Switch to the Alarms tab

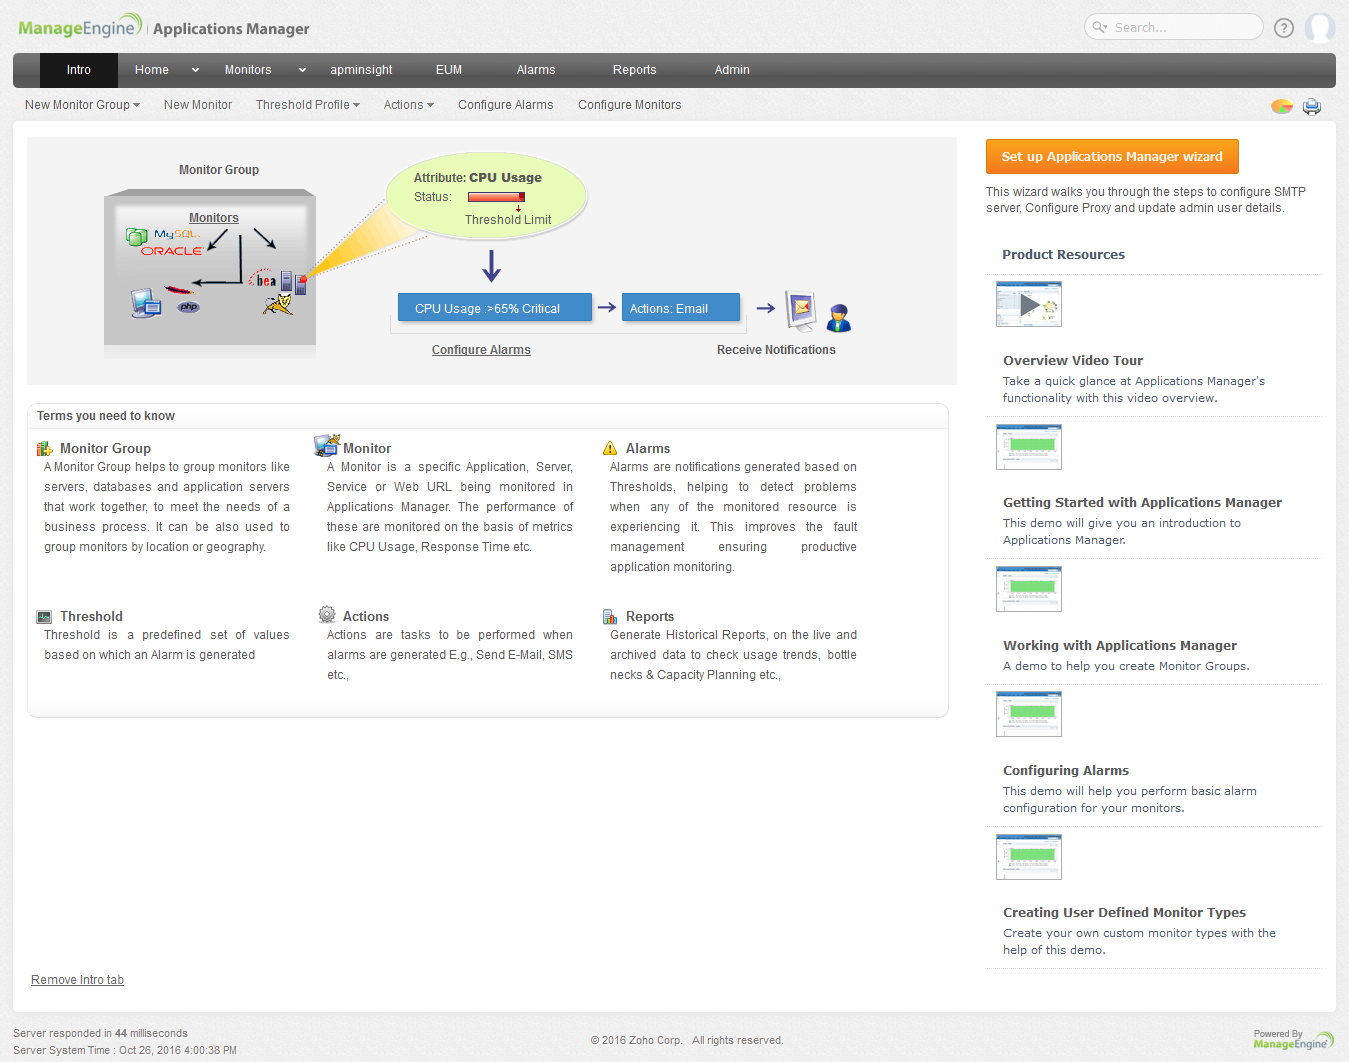point(536,70)
